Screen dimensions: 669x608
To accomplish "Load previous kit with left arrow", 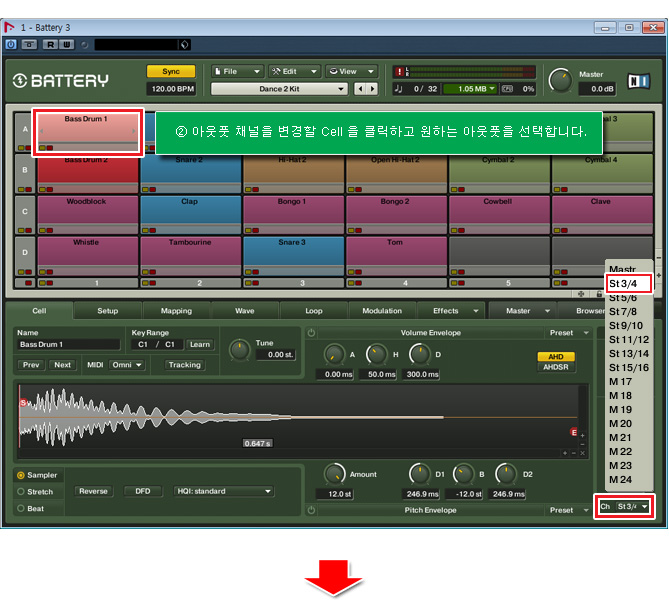I will point(361,89).
